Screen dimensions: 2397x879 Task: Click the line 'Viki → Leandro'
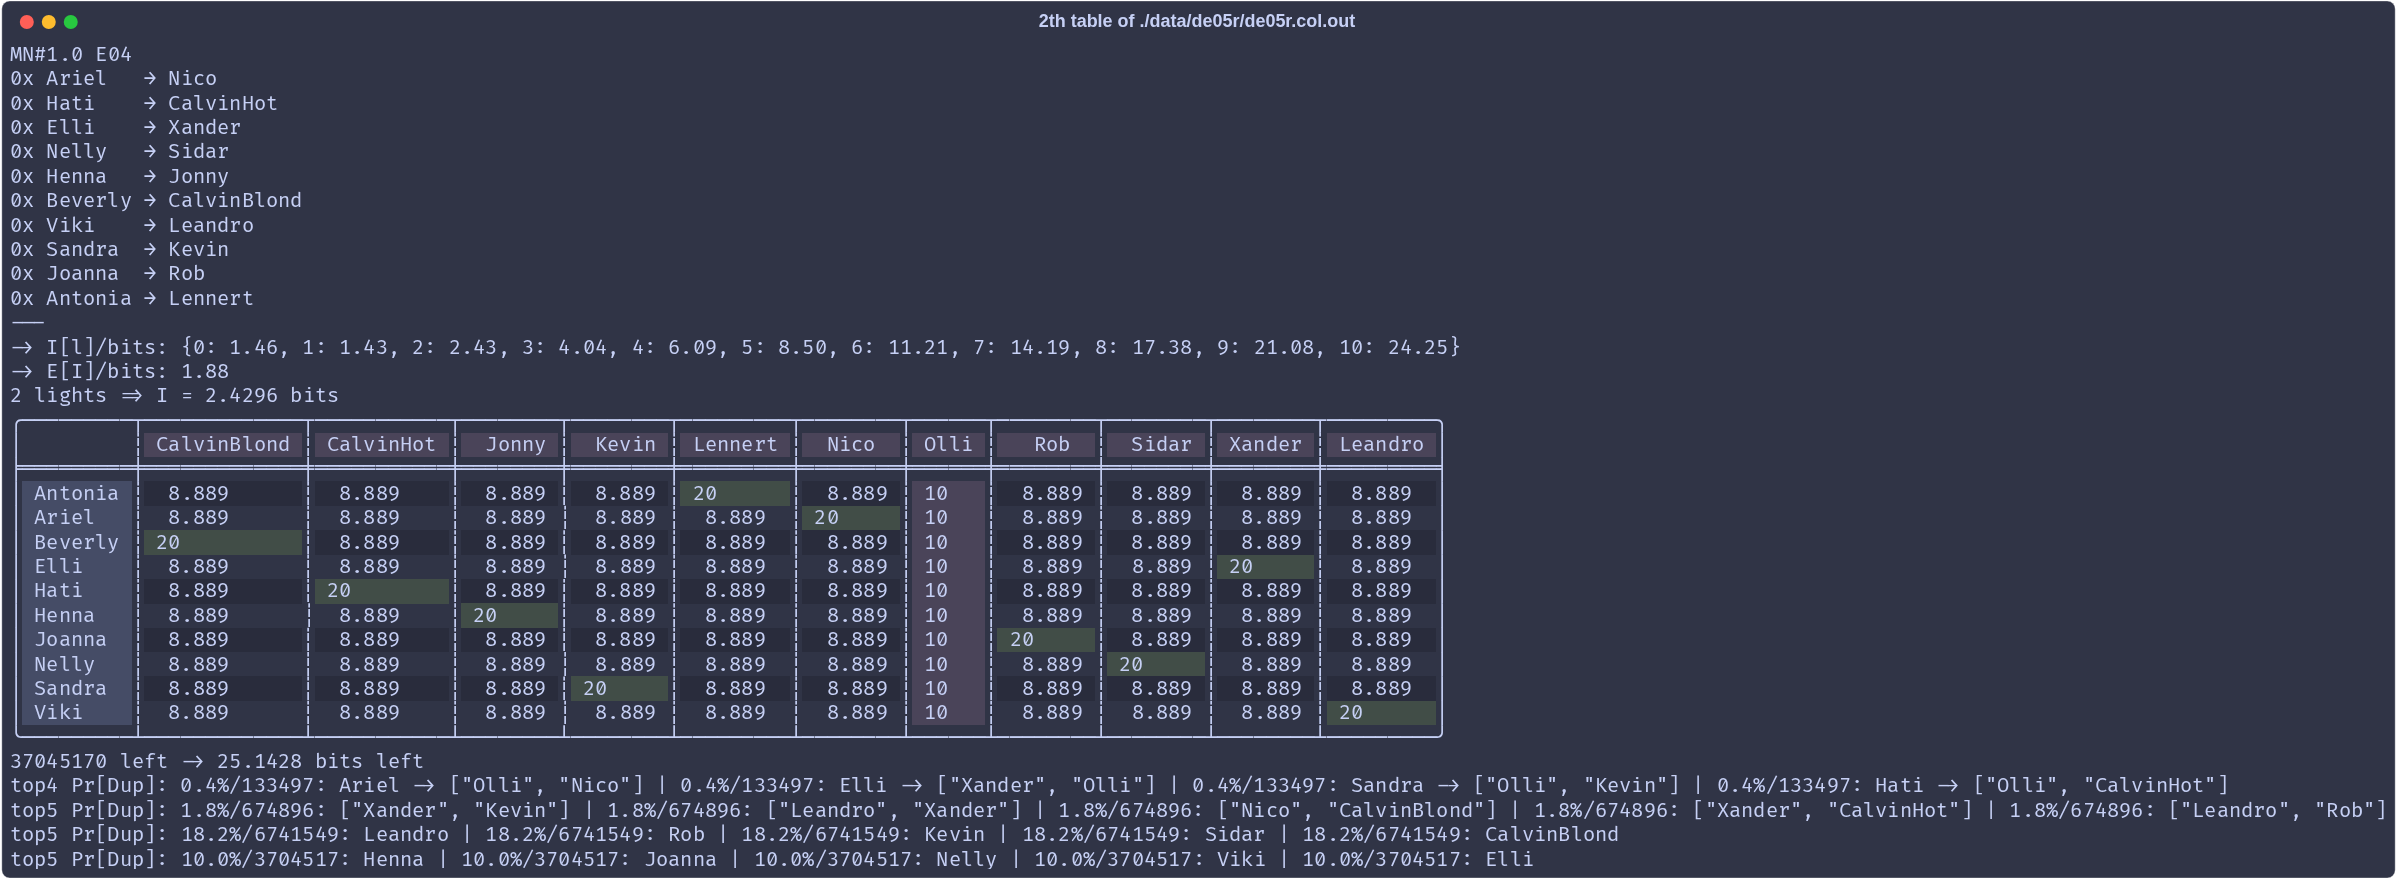[132, 225]
